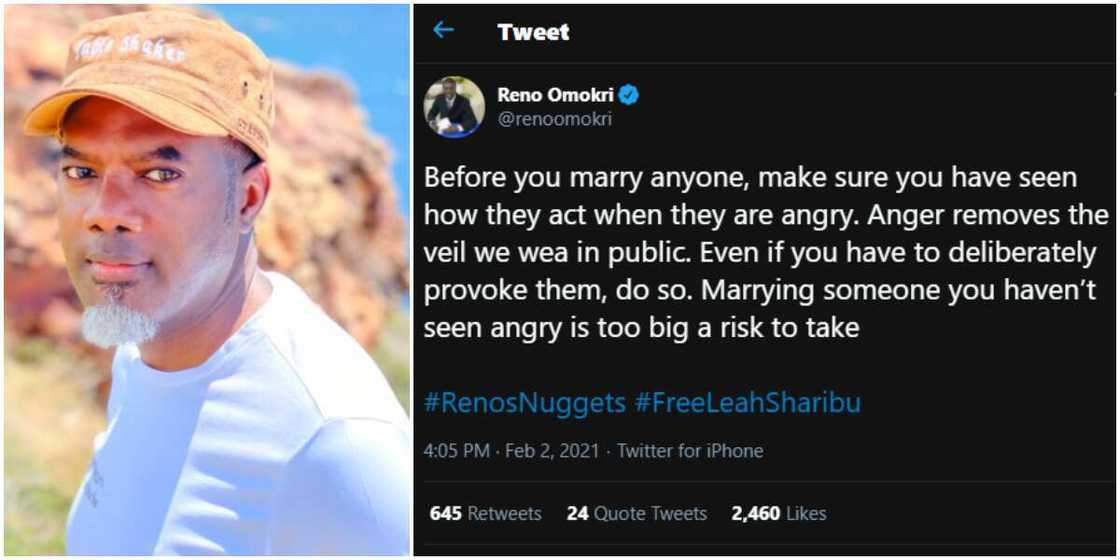Show the 2,460 Likes list
Viewport: 1120px width, 560px height.
(x=779, y=513)
